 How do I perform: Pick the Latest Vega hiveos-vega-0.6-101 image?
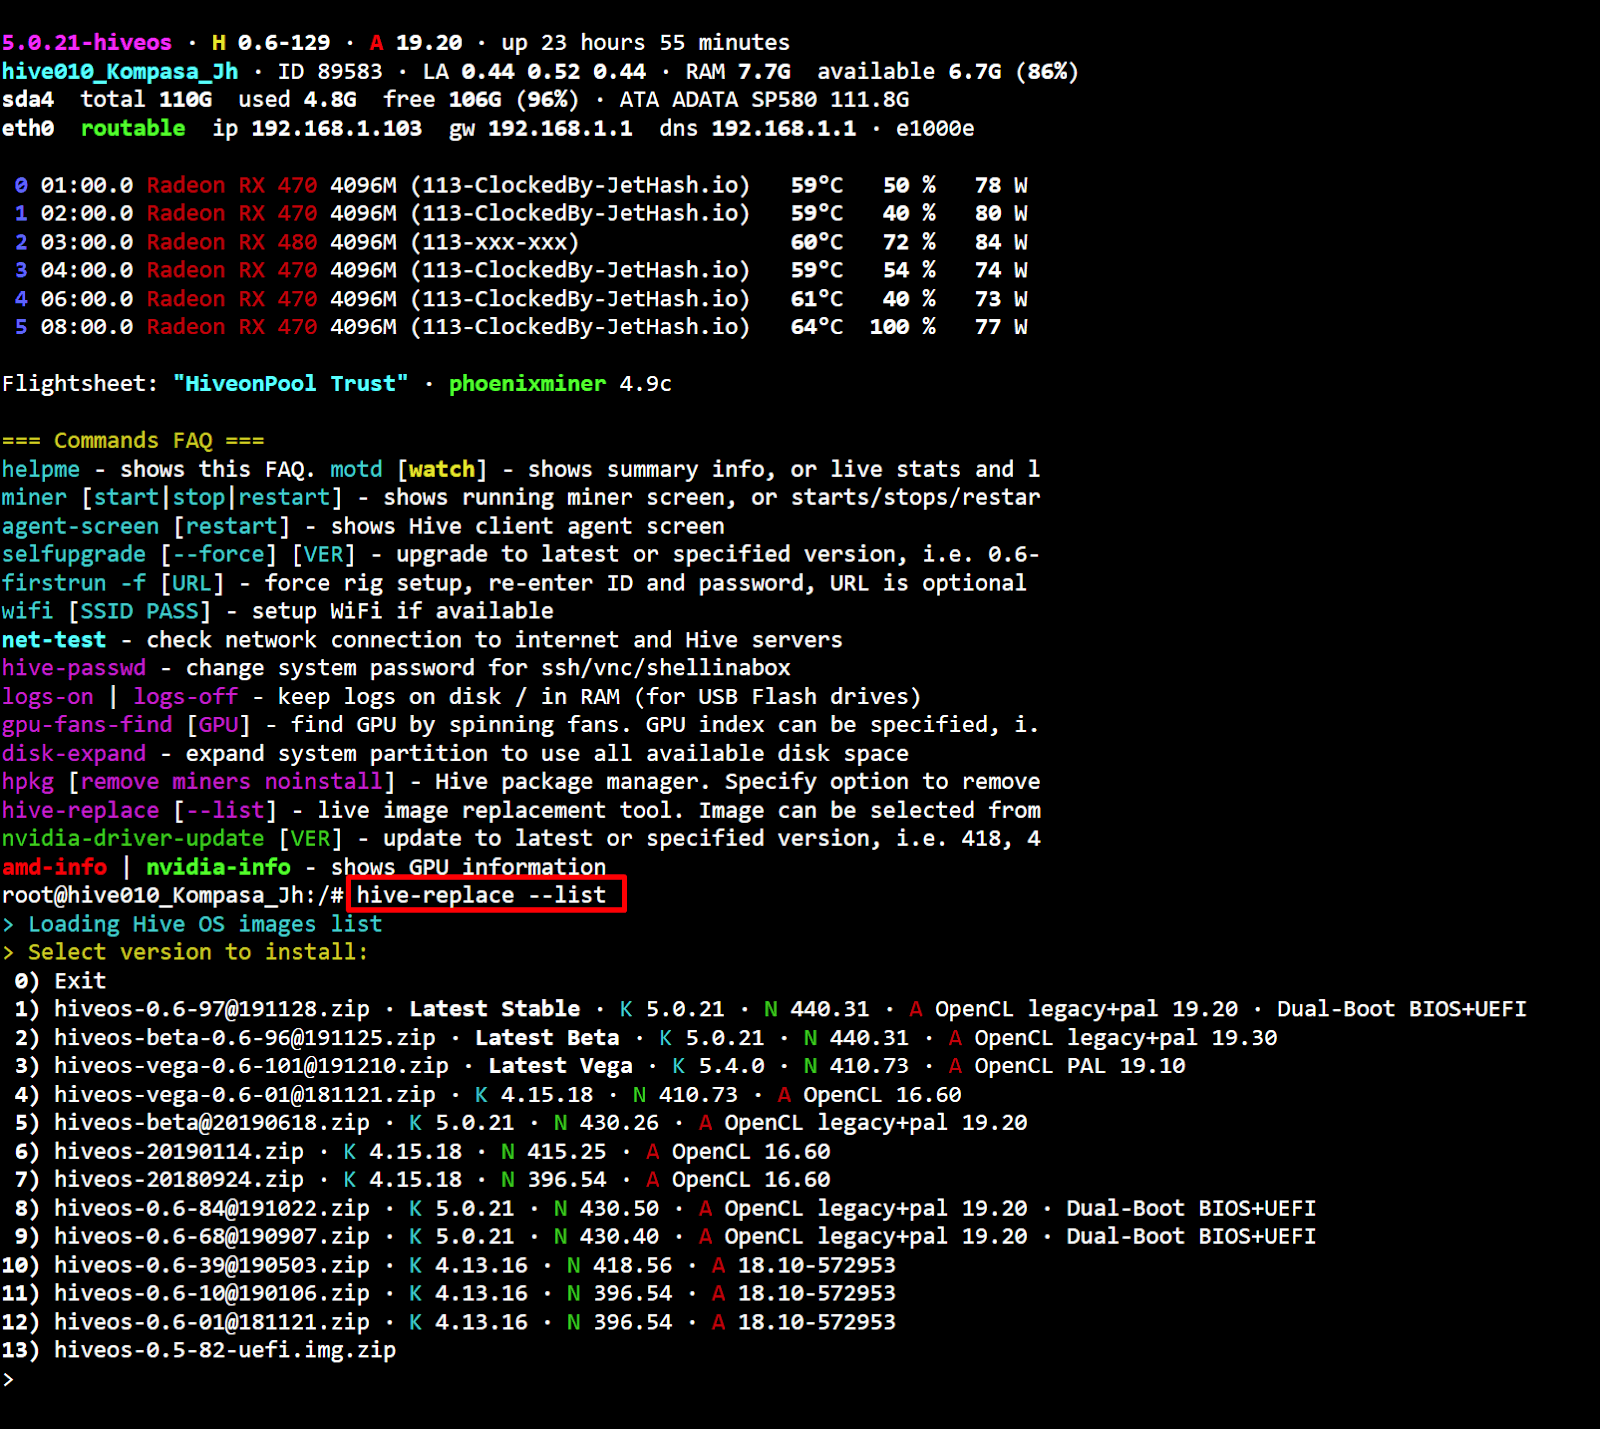tap(250, 1066)
